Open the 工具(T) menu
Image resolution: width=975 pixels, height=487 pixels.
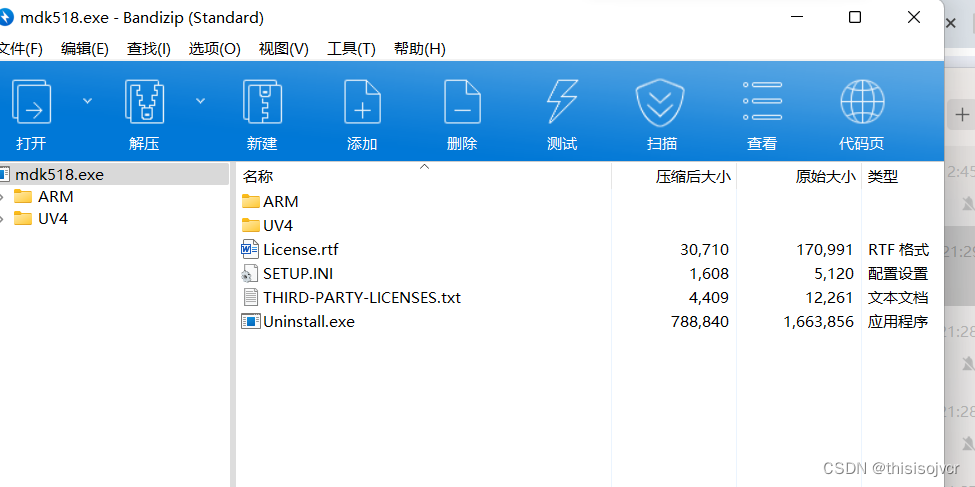351,49
